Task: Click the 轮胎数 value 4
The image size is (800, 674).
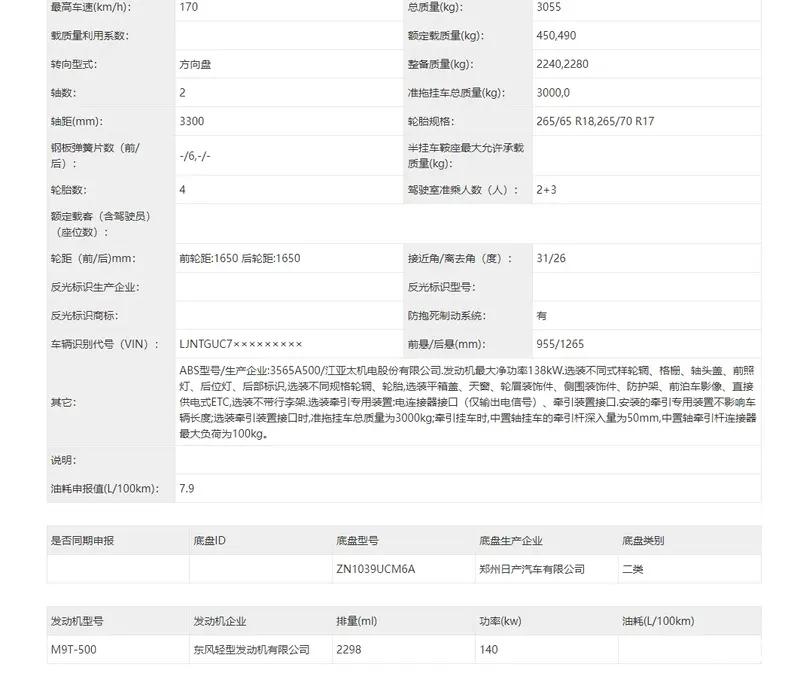Action: coord(182,190)
